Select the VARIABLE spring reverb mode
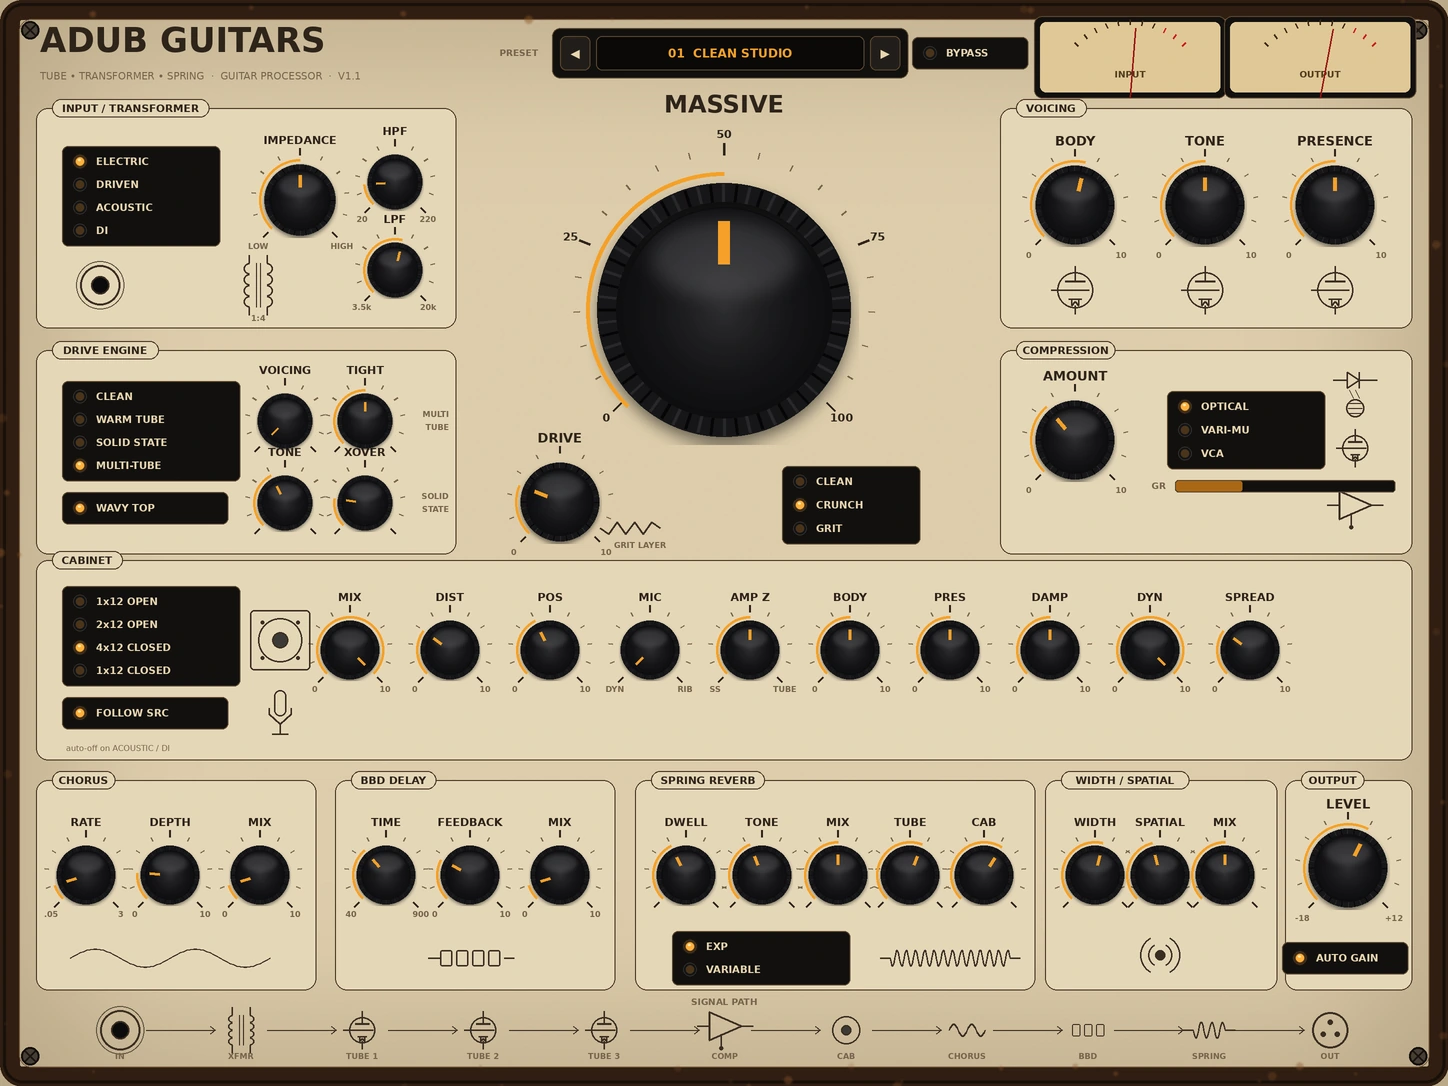Screen dimensions: 1448x1086 click(761, 969)
